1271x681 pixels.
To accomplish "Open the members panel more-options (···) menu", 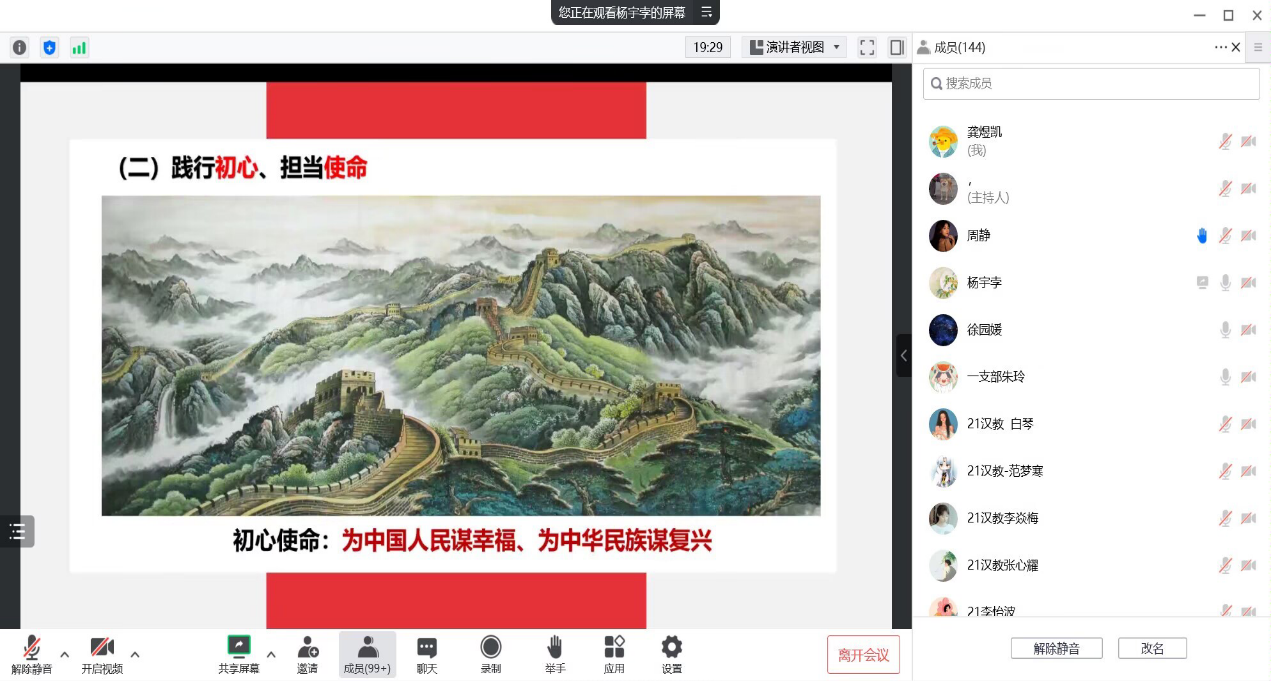I will [1220, 47].
